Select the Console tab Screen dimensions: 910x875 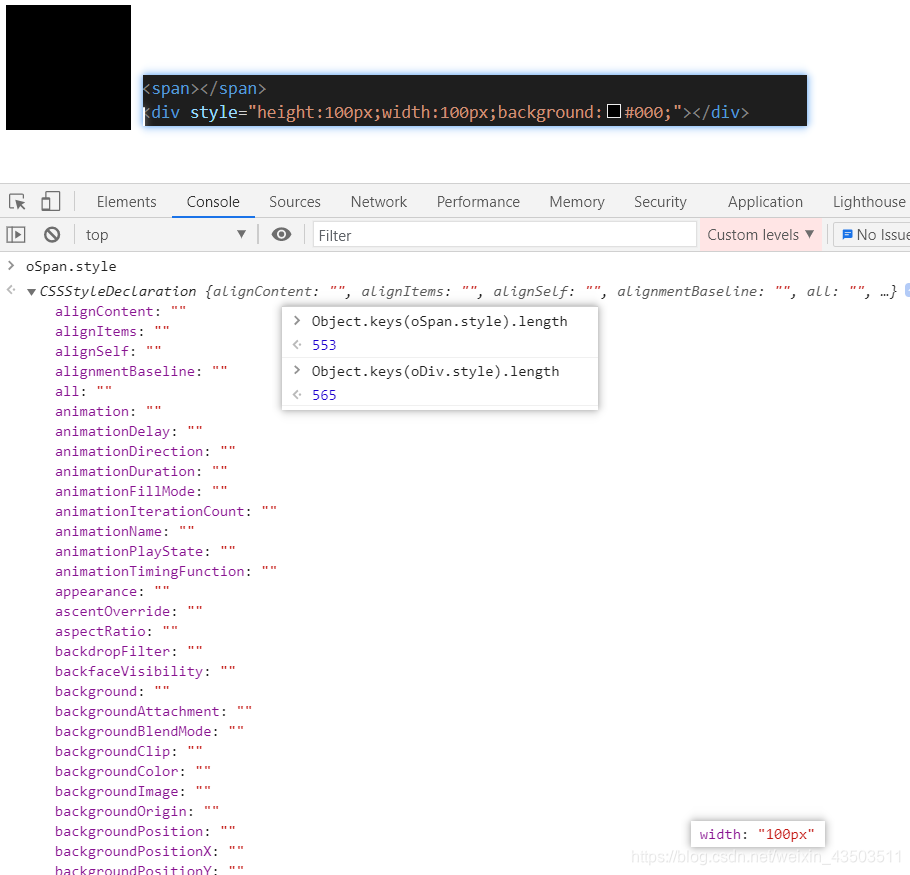213,201
